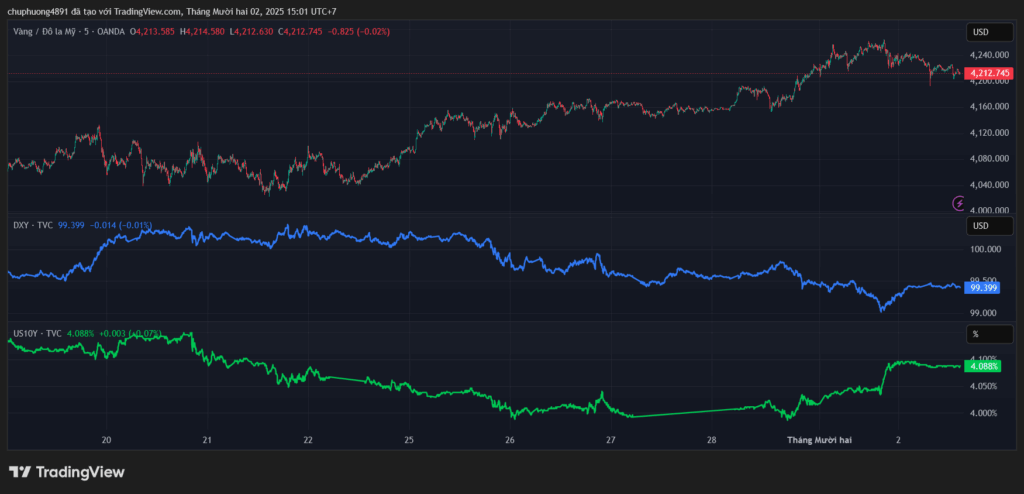Select the DXY · TVC legend title
Image resolution: width=1024 pixels, height=494 pixels.
(33, 225)
